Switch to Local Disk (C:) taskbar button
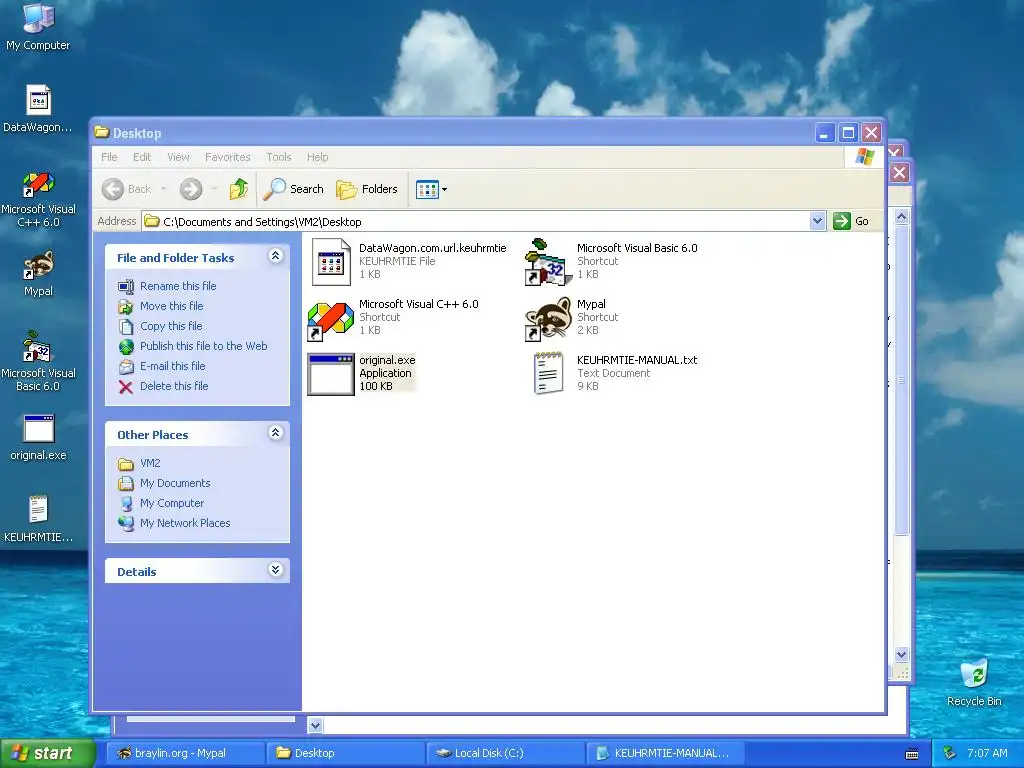The width and height of the screenshot is (1024, 768). click(505, 753)
